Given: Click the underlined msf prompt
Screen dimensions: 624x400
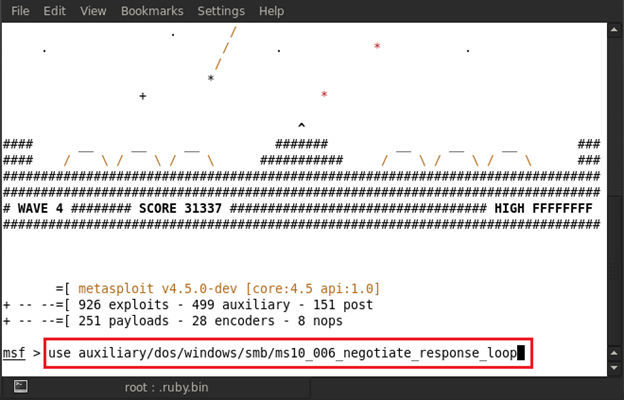Looking at the screenshot, I should [14, 354].
